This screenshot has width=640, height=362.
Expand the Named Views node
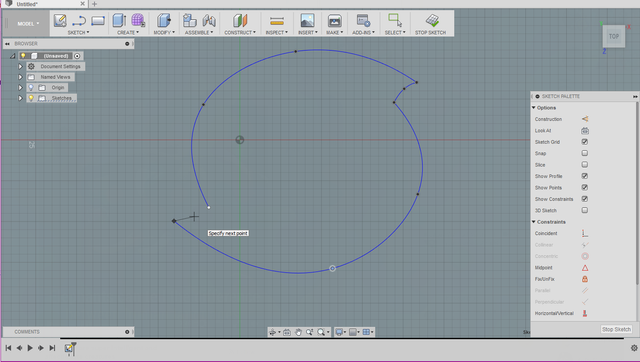pyautogui.click(x=20, y=77)
